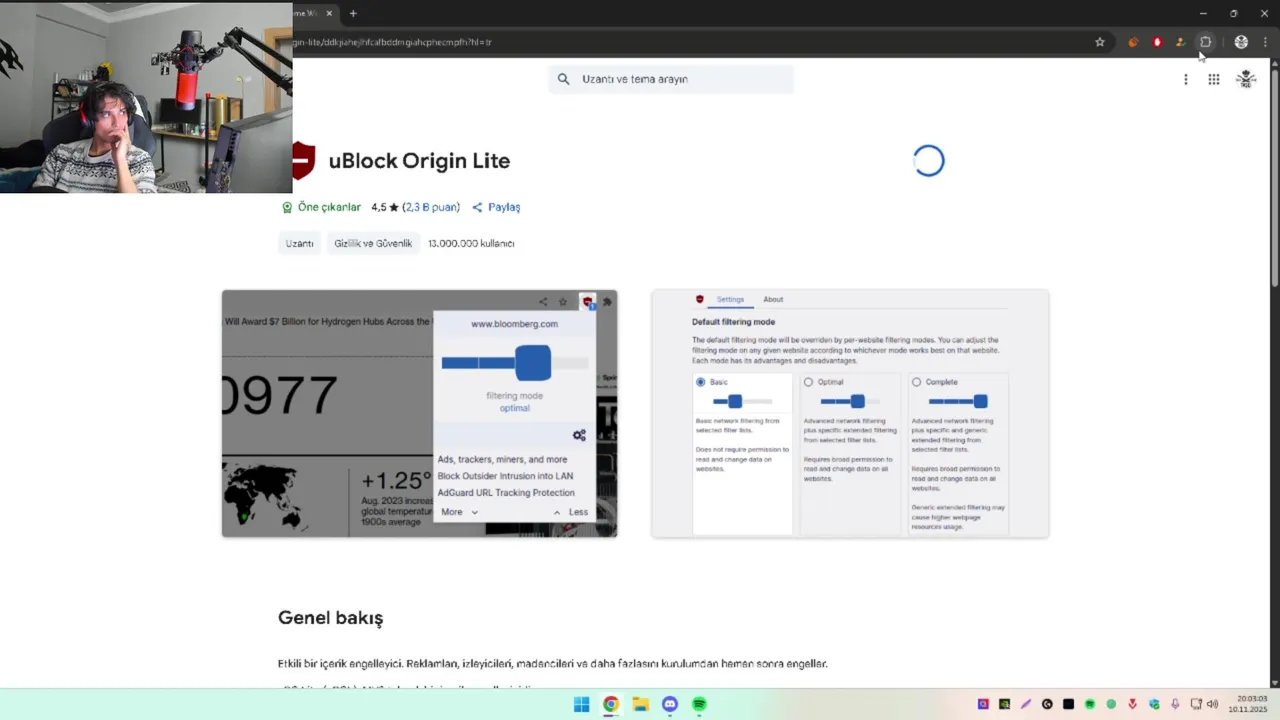Click the black square tray icon
Screen dimensions: 1280x720
coord(1068,704)
